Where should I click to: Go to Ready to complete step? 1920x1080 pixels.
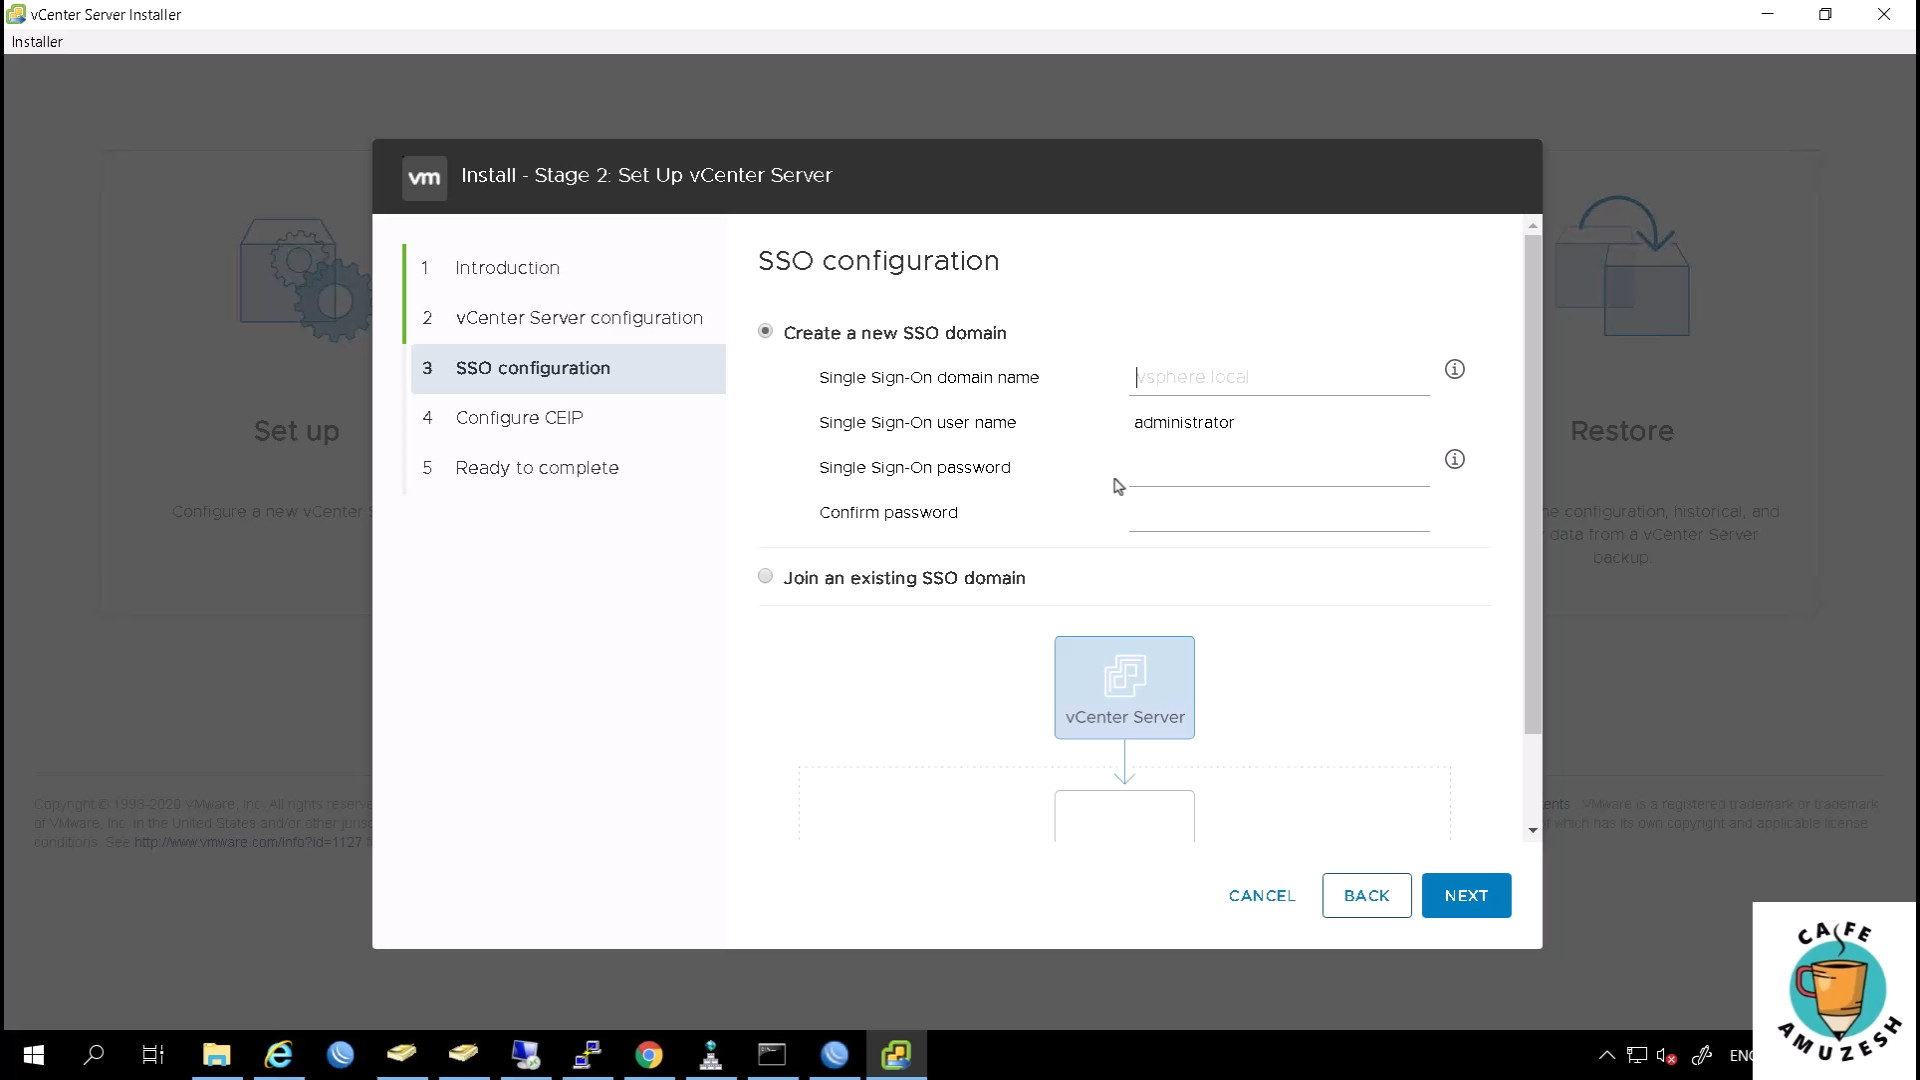click(x=567, y=468)
